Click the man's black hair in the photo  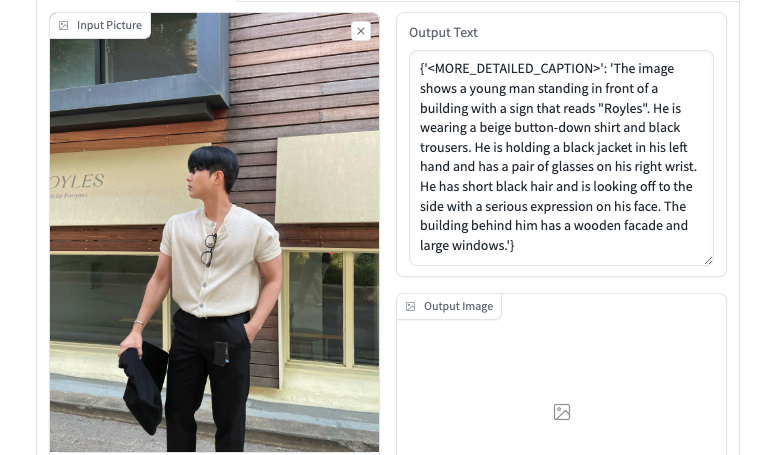[216, 164]
